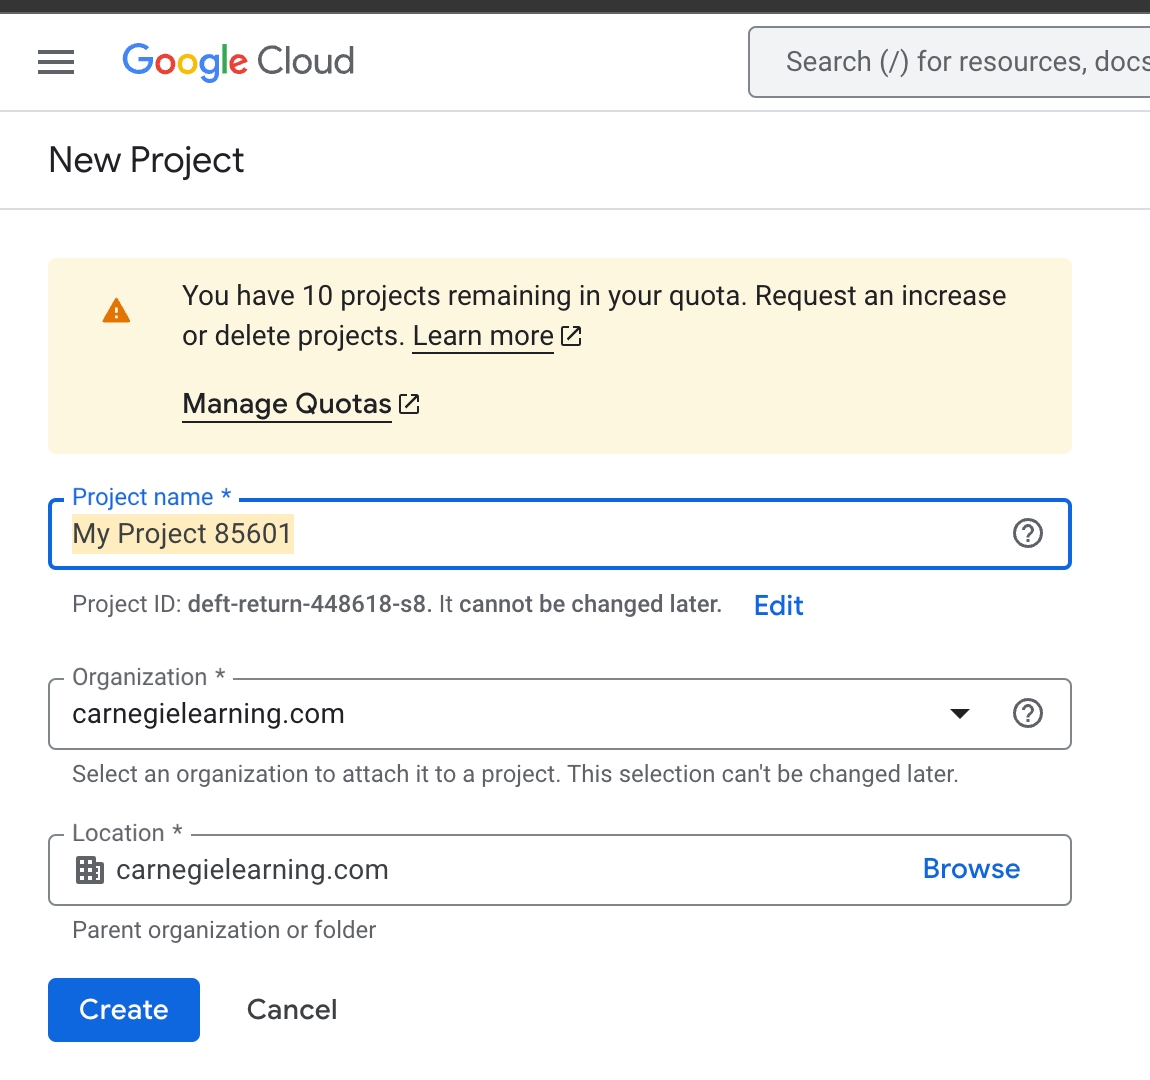Open the Learn more link

[x=483, y=336]
